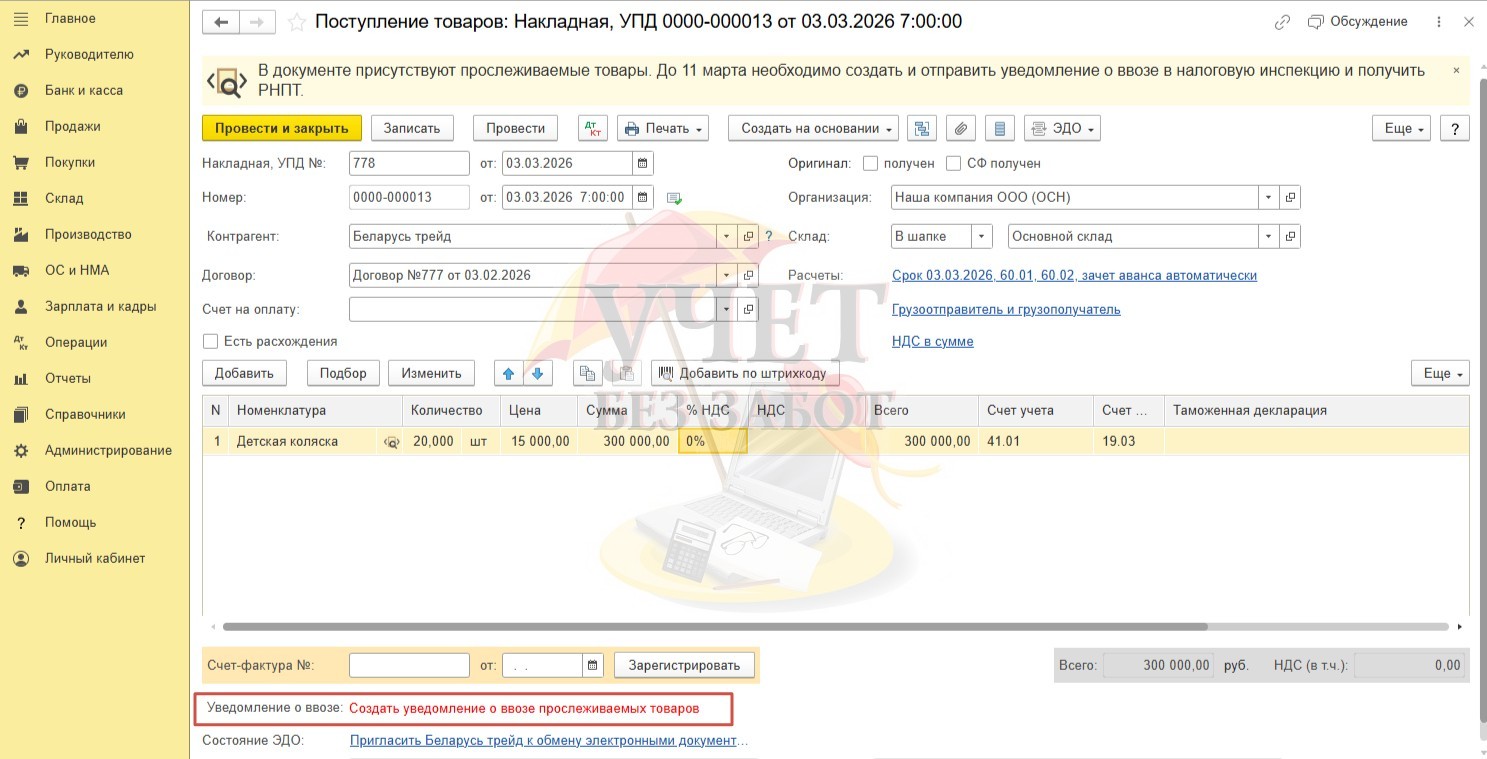Check the Есть расхождения checkbox
This screenshot has width=1487, height=759.
(x=210, y=341)
